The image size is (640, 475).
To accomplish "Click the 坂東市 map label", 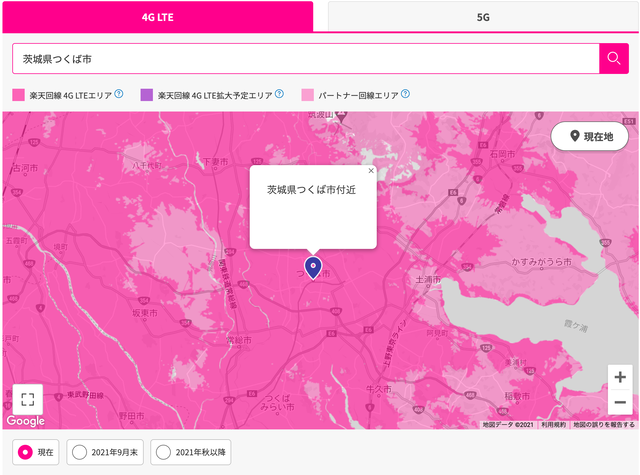I will coord(144,313).
